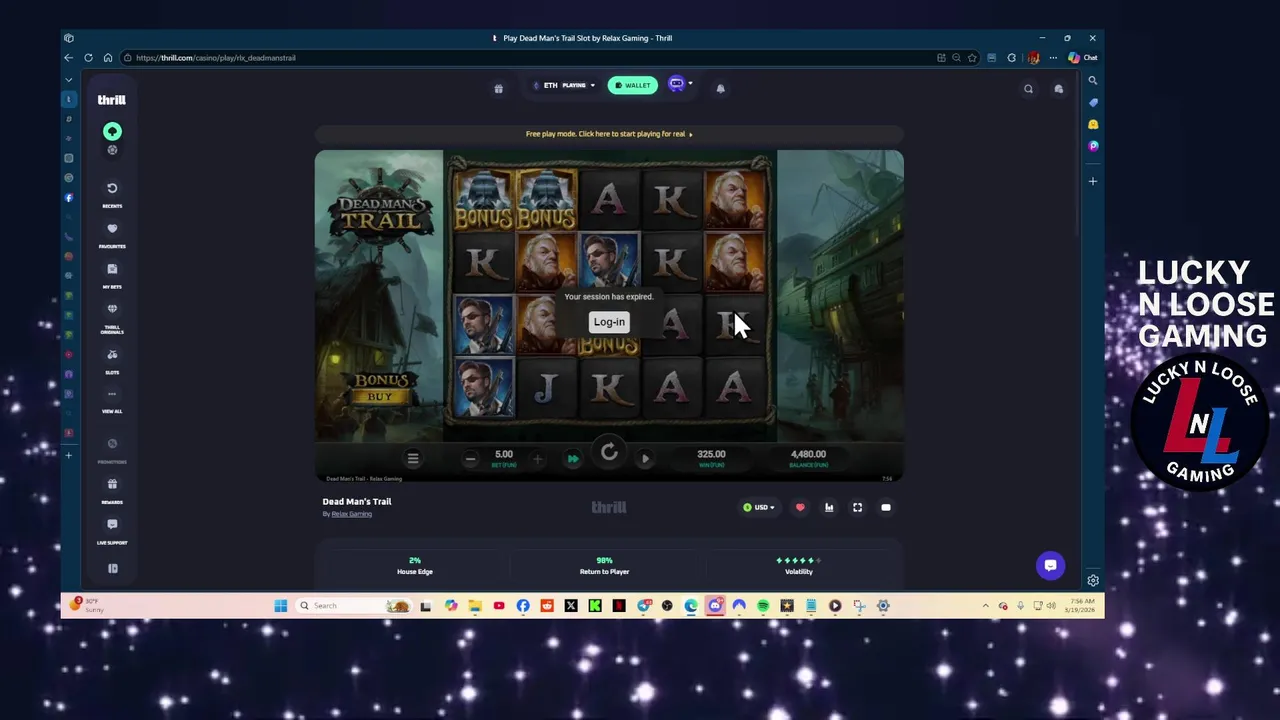Open Facebook from the taskbar

(523, 606)
